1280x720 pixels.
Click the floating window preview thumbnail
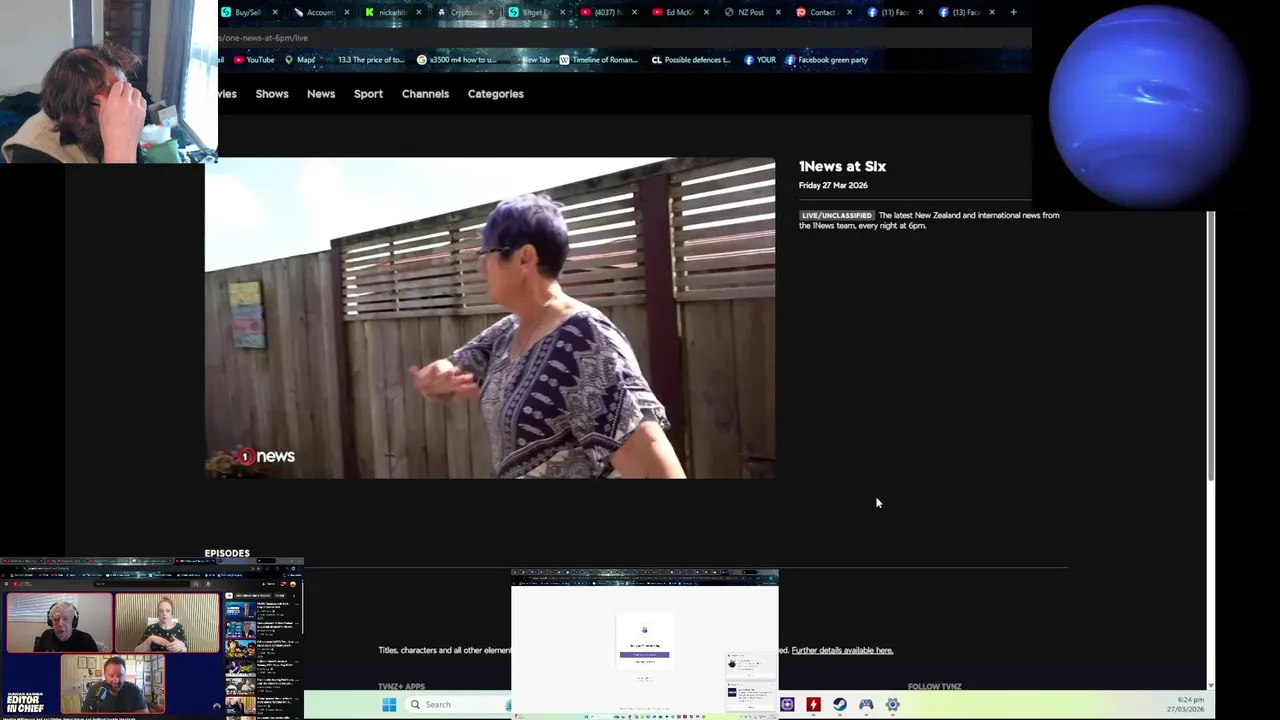pos(645,643)
